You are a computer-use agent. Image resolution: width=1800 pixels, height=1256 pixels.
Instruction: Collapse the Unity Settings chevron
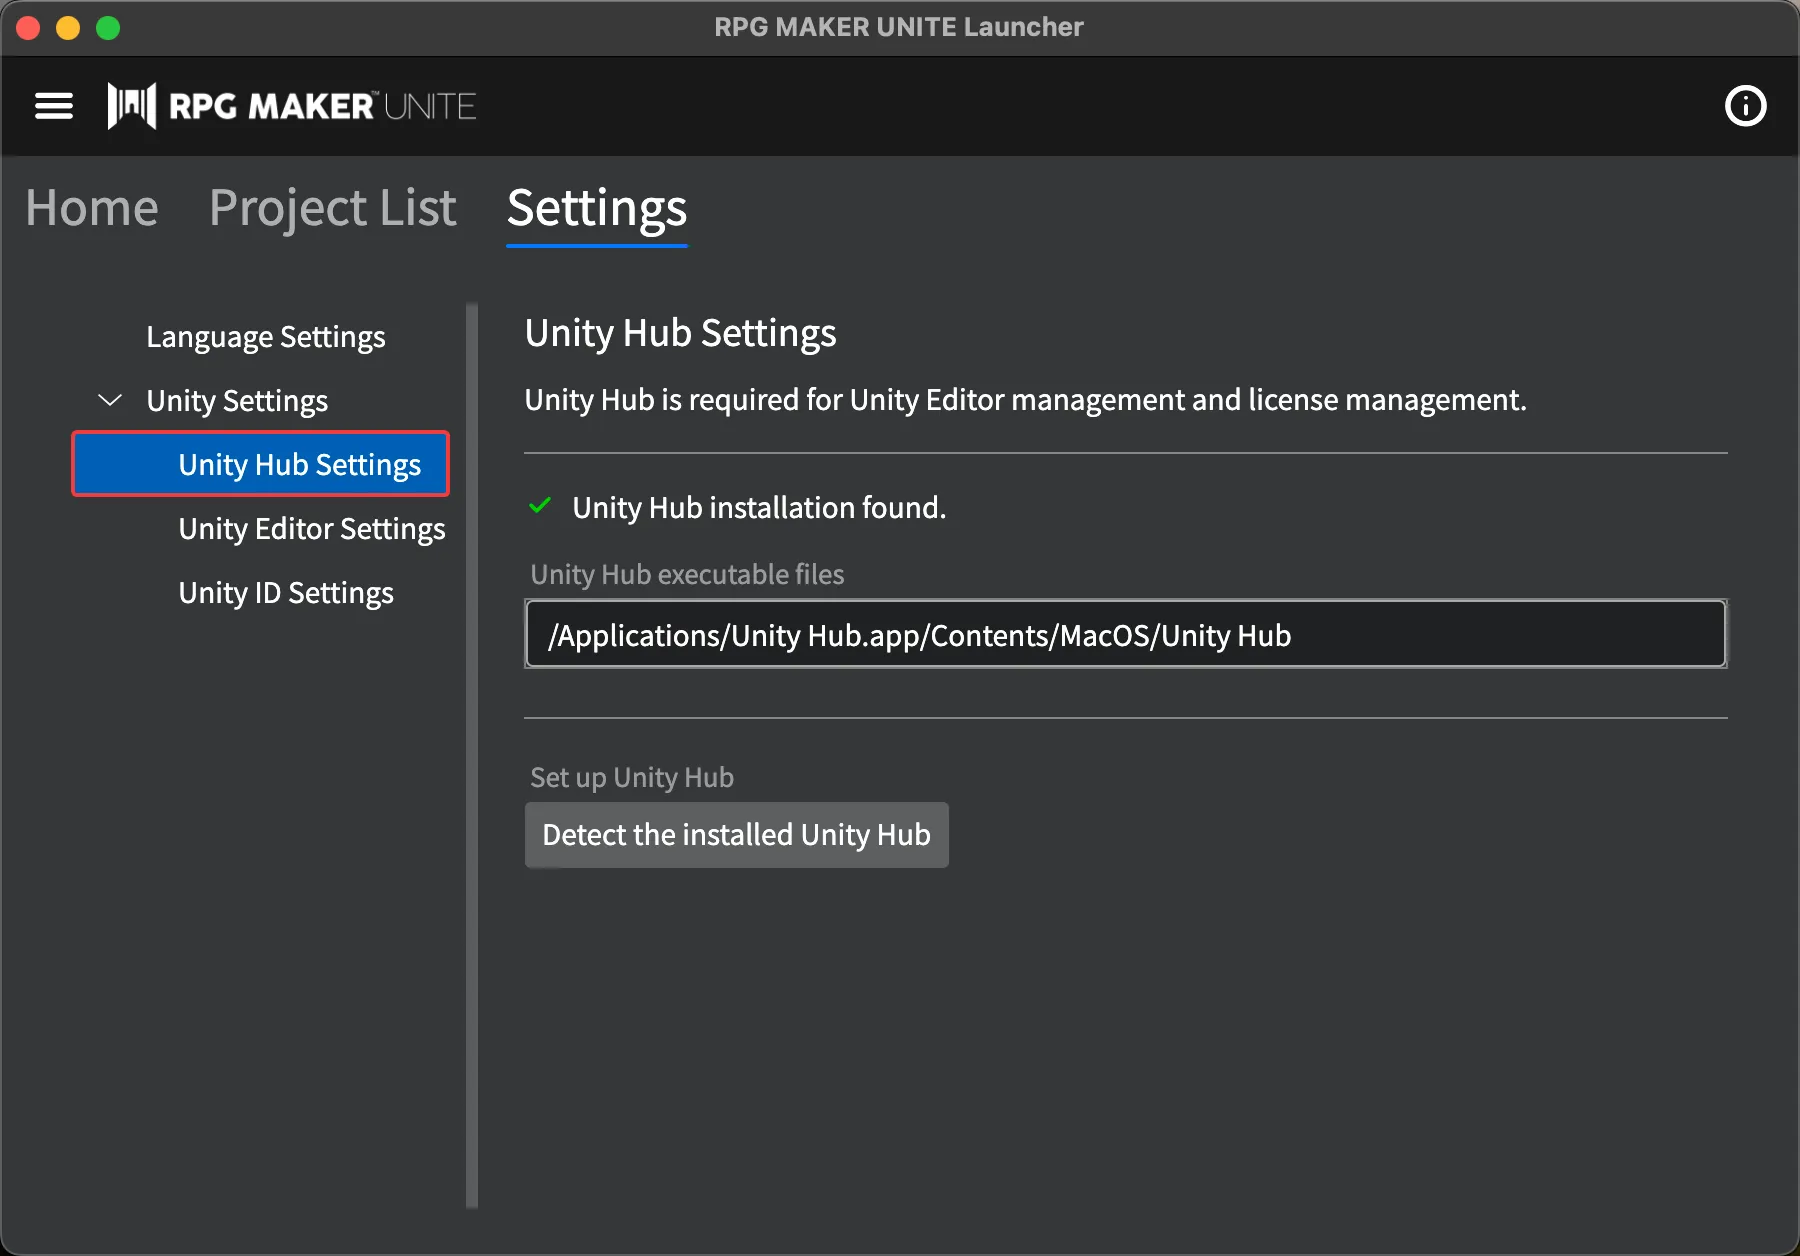[x=110, y=400]
